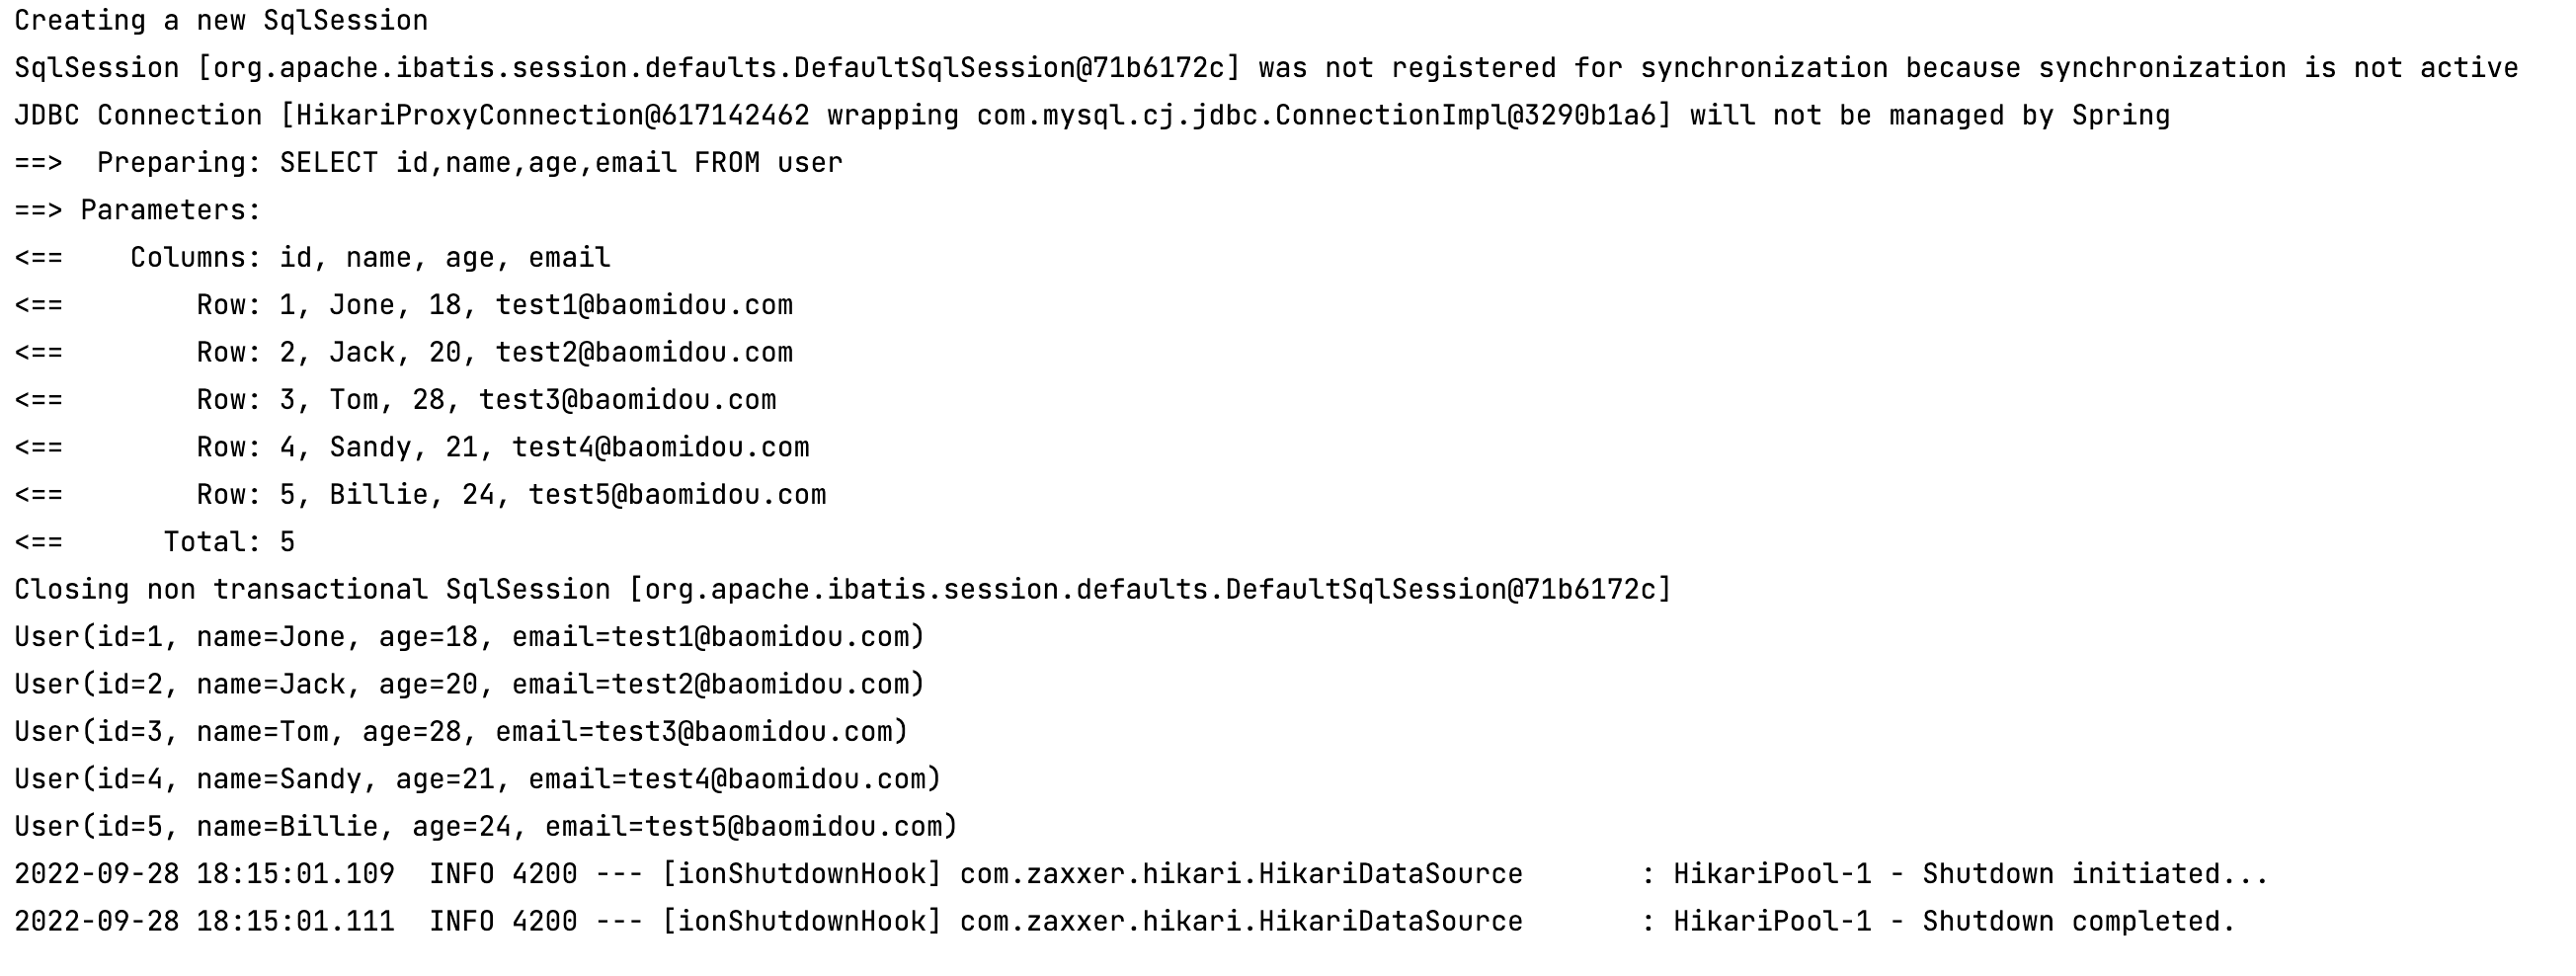
Task: Click the "Closing non transactional SqlSession" line
Action: coord(842,590)
